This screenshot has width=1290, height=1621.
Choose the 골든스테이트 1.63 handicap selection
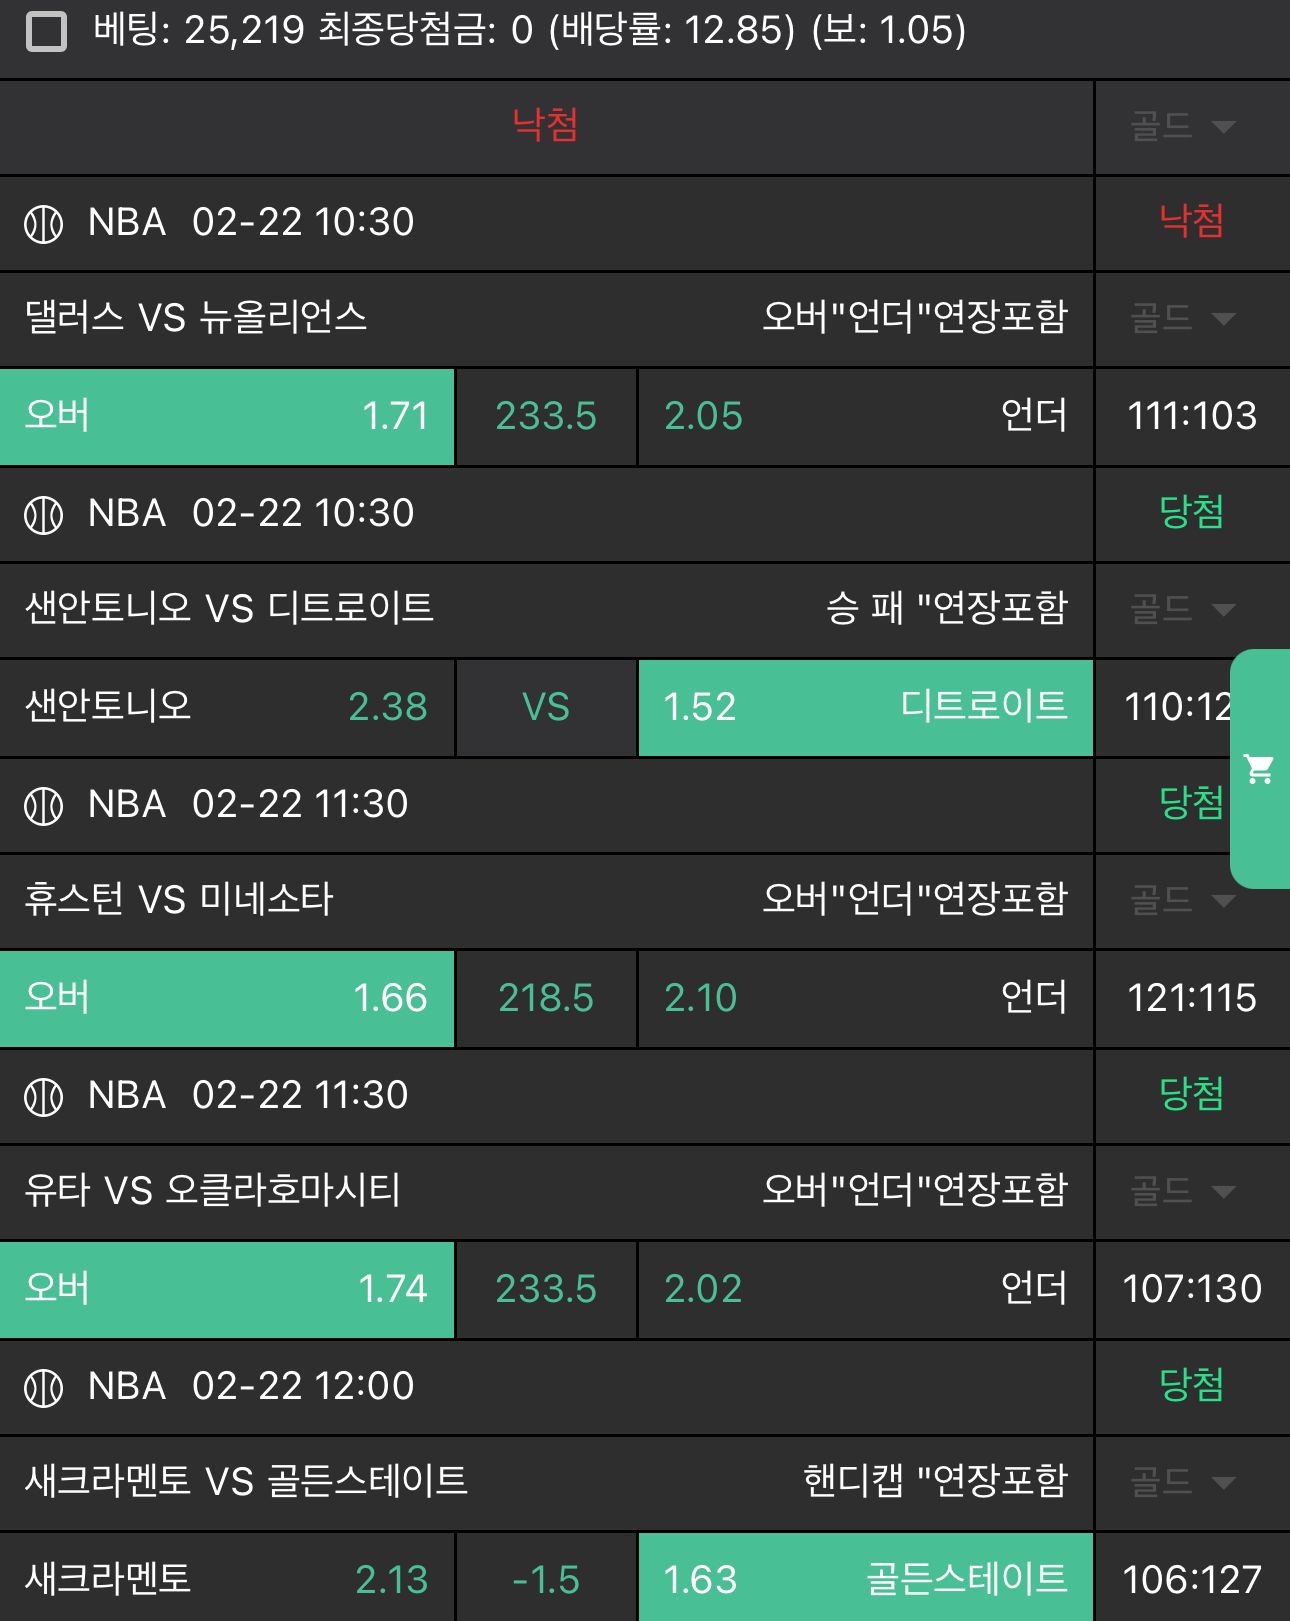coord(866,1578)
